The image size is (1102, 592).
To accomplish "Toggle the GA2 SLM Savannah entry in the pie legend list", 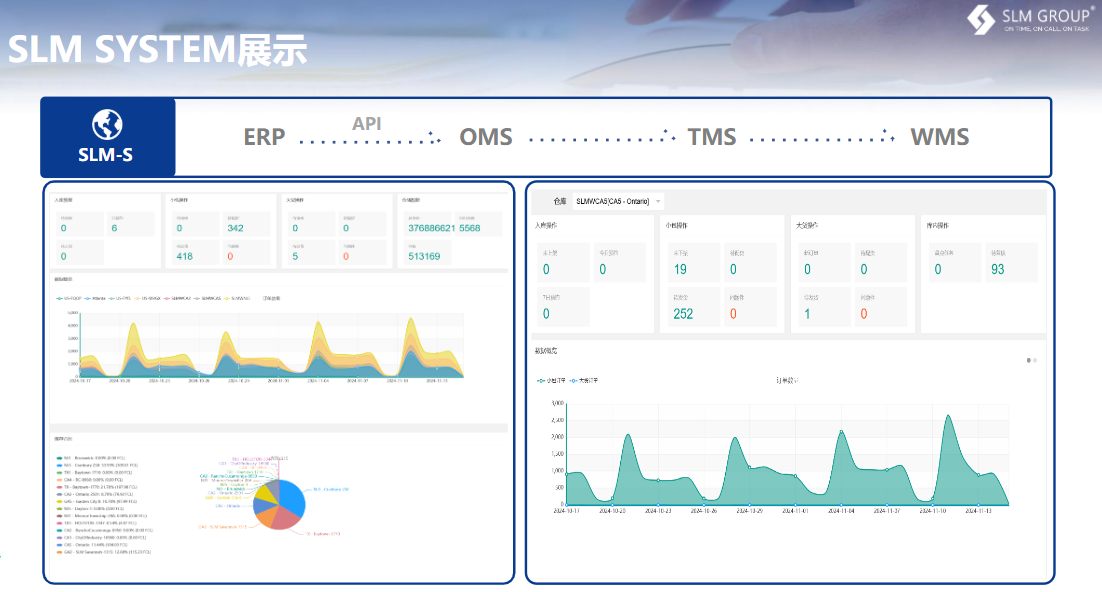I will [103, 552].
